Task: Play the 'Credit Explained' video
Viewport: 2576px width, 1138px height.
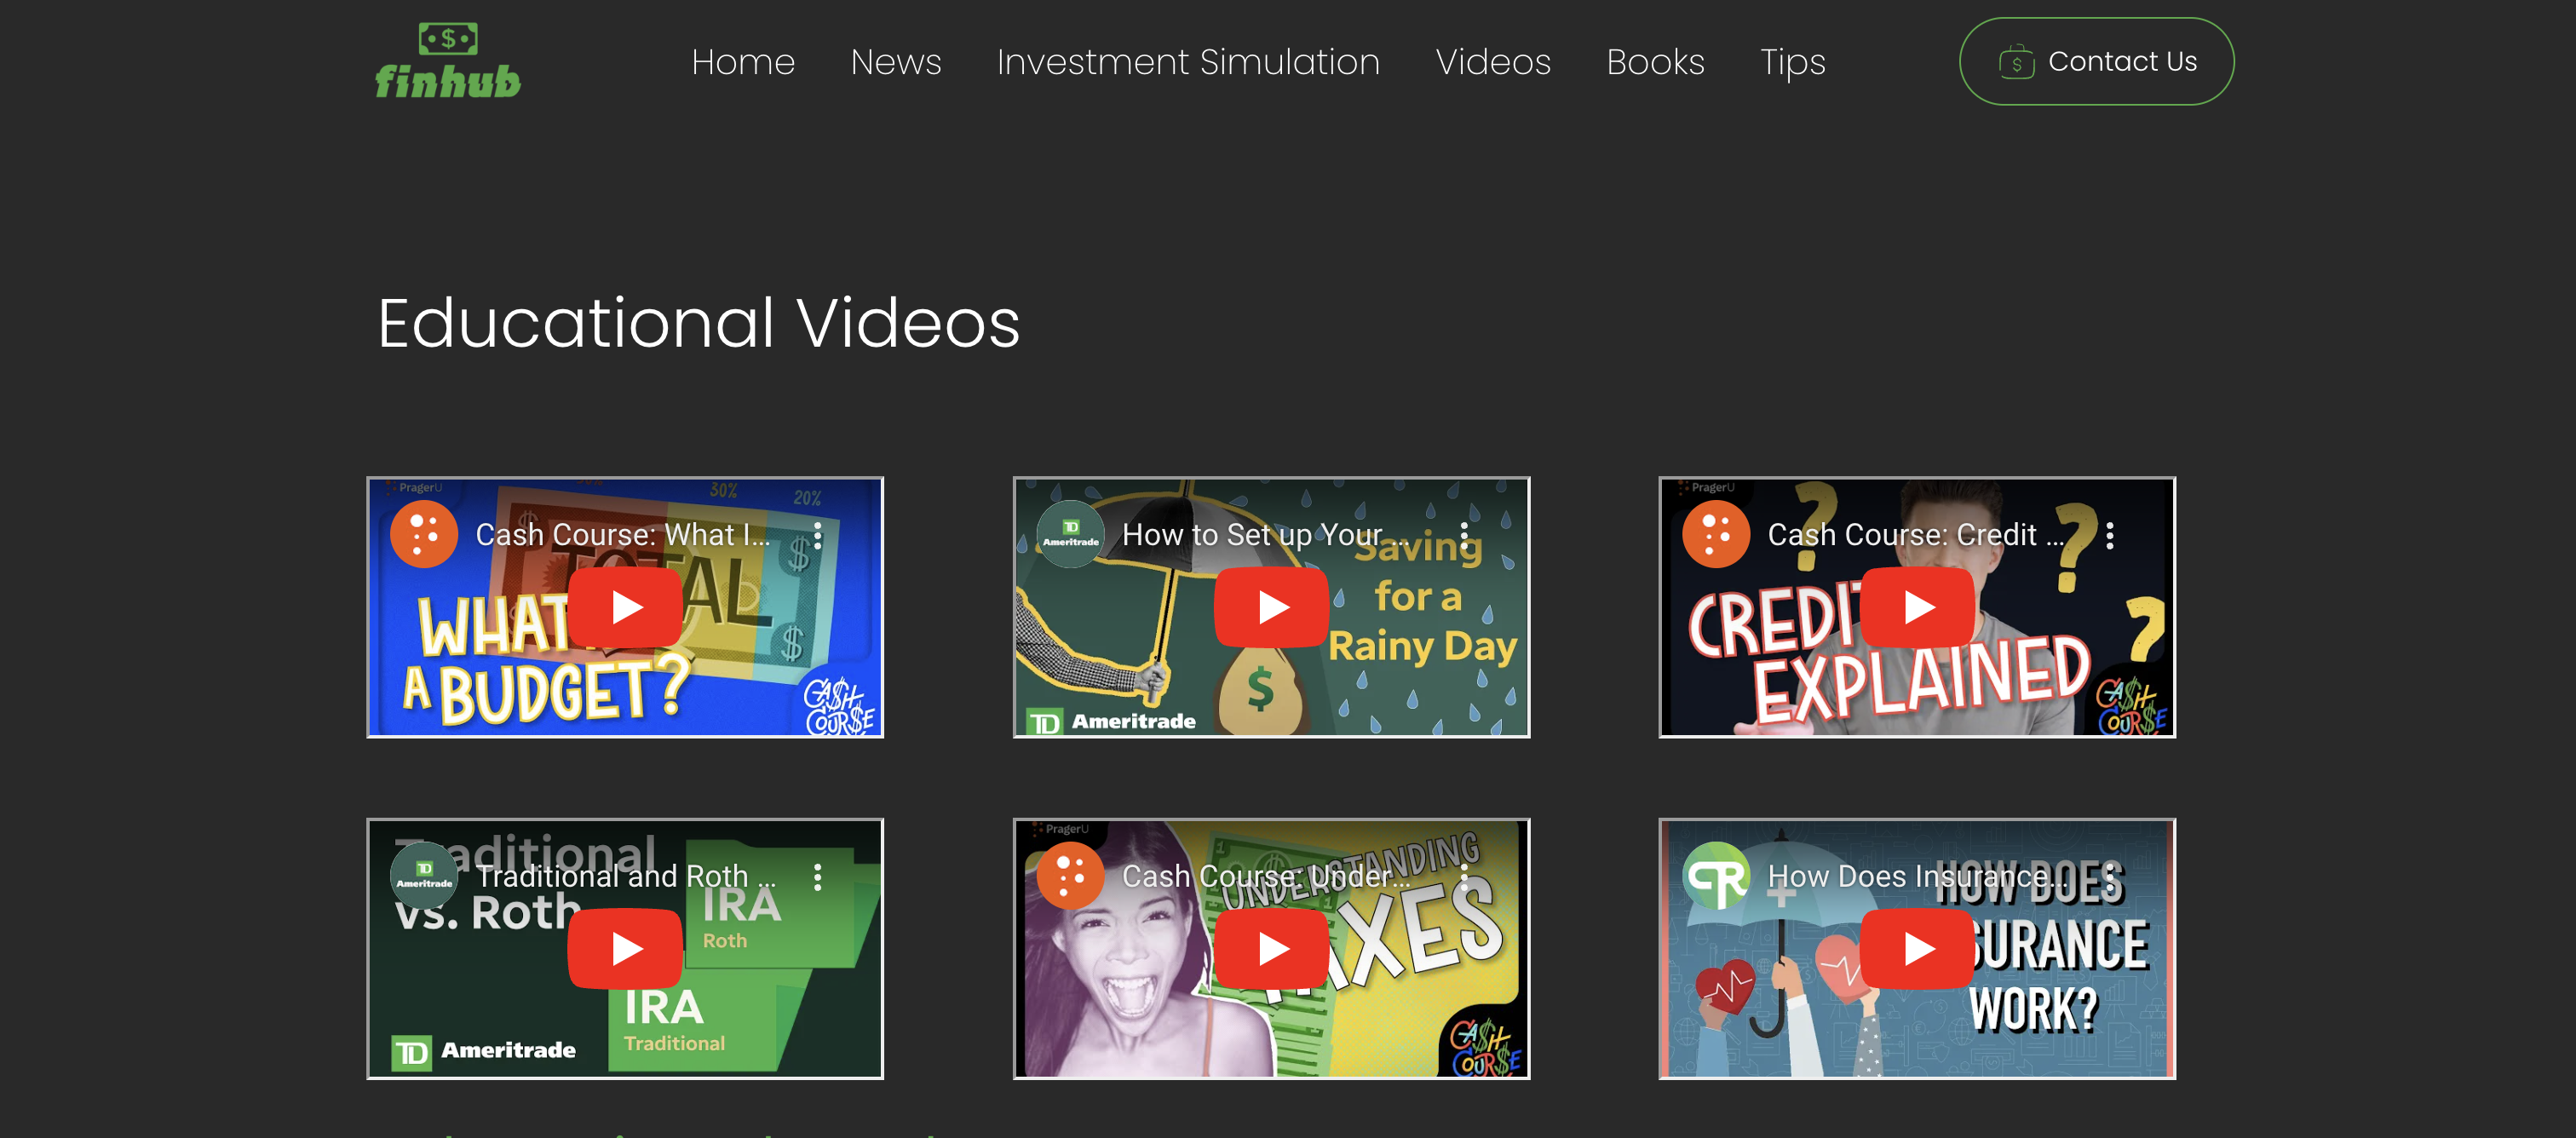Action: point(1917,607)
